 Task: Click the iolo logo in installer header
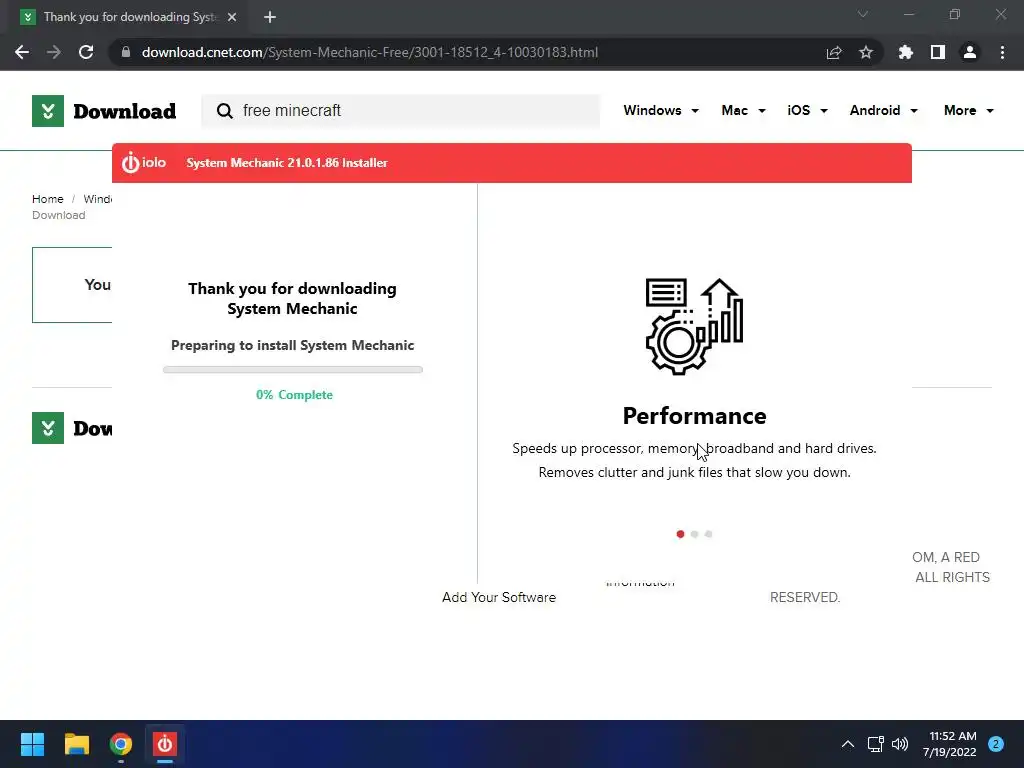coord(144,163)
